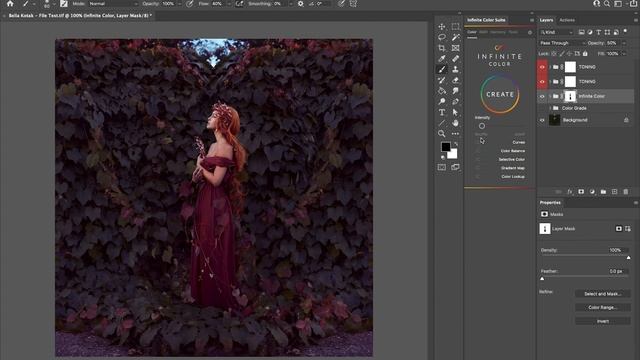Hide the Background layer
The image size is (640, 360).
(542, 120)
